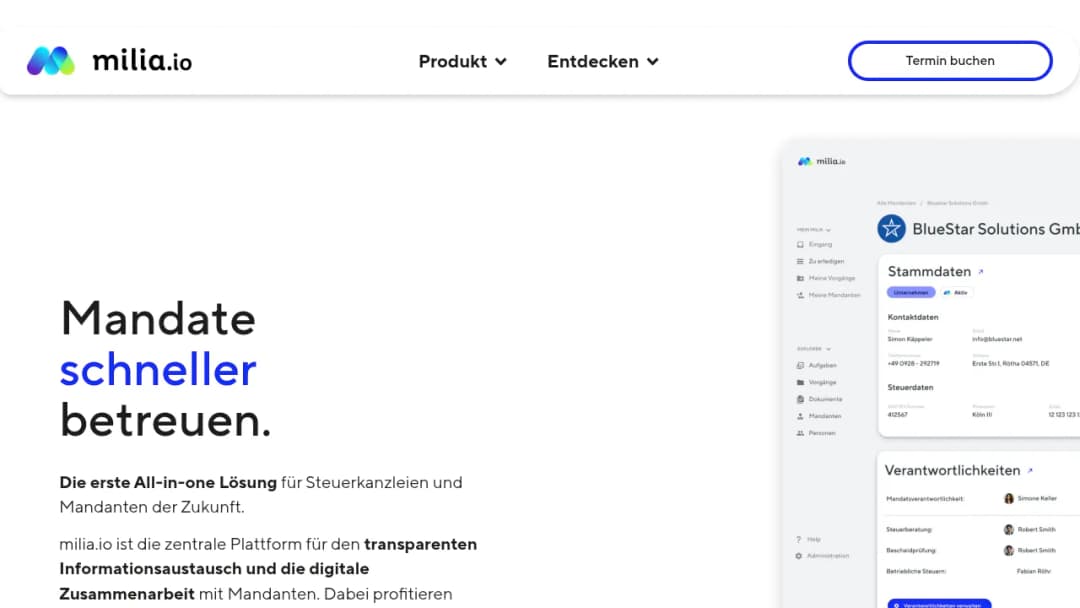Click the arrow icon beside Verantwortlichkeiten

pyautogui.click(x=1030, y=471)
